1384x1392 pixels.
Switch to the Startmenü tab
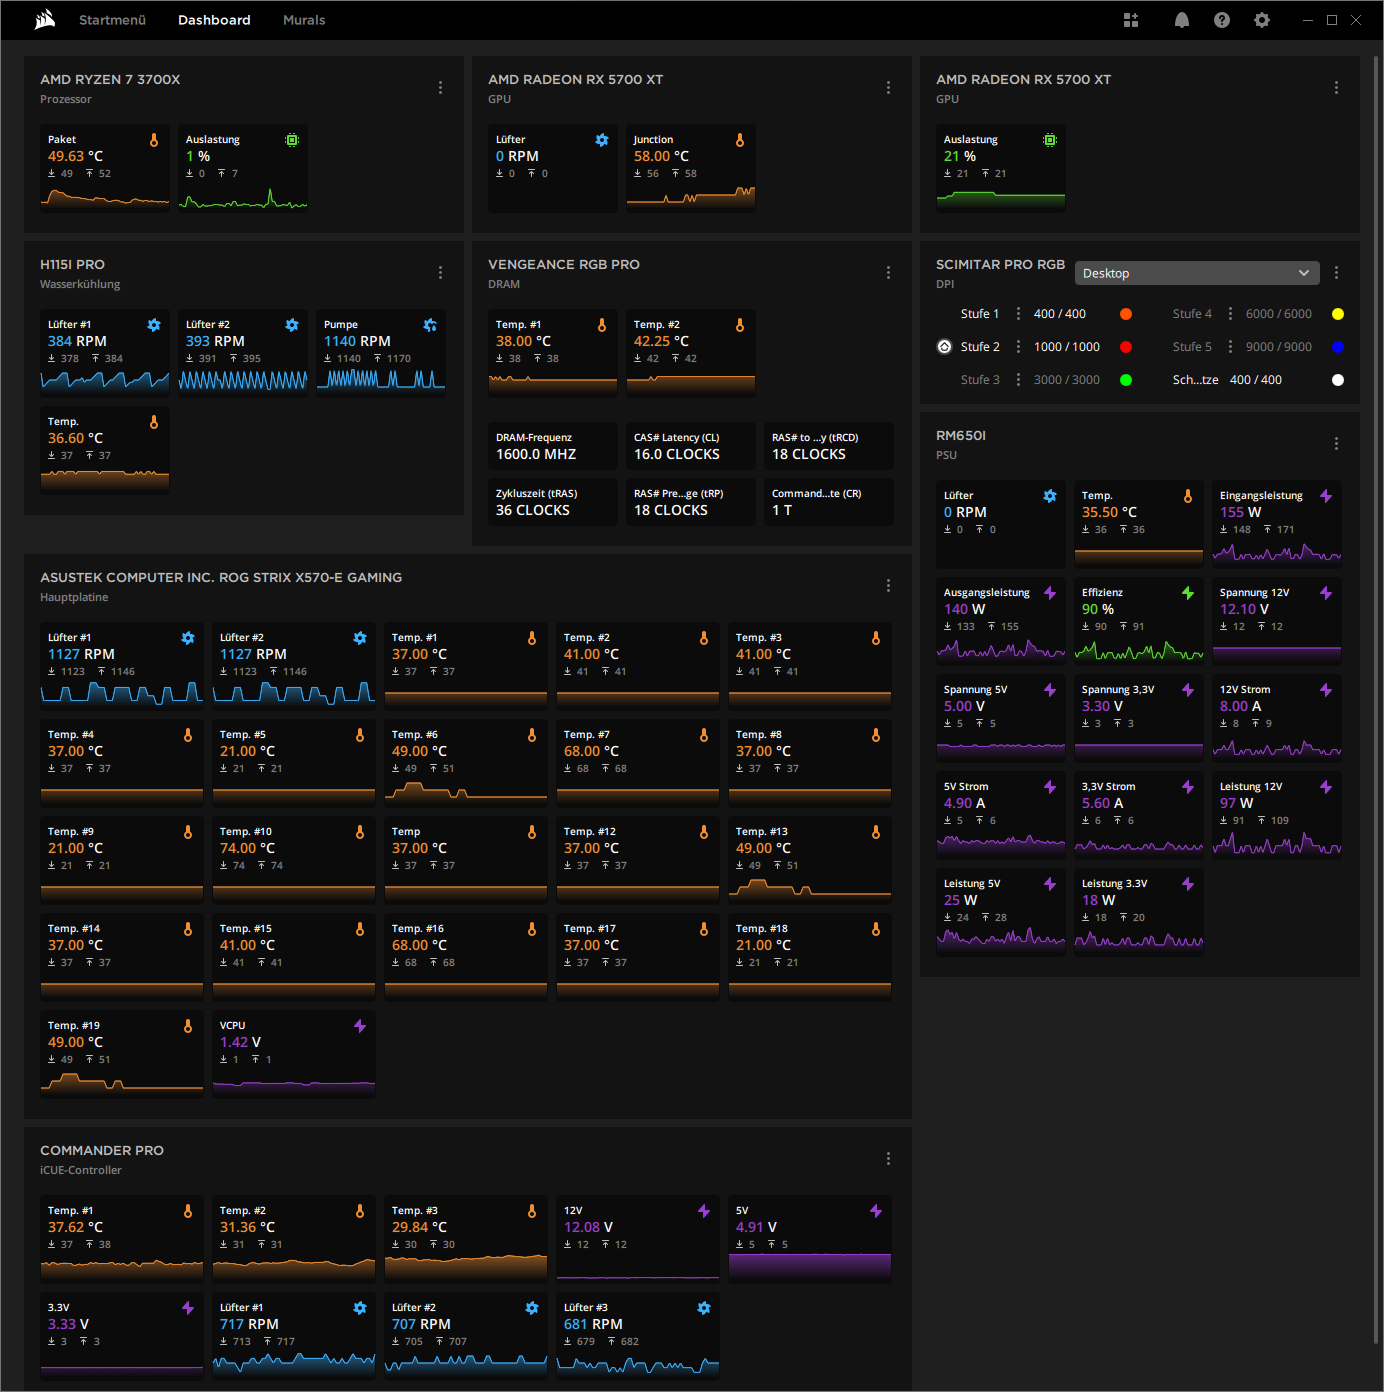(x=112, y=20)
